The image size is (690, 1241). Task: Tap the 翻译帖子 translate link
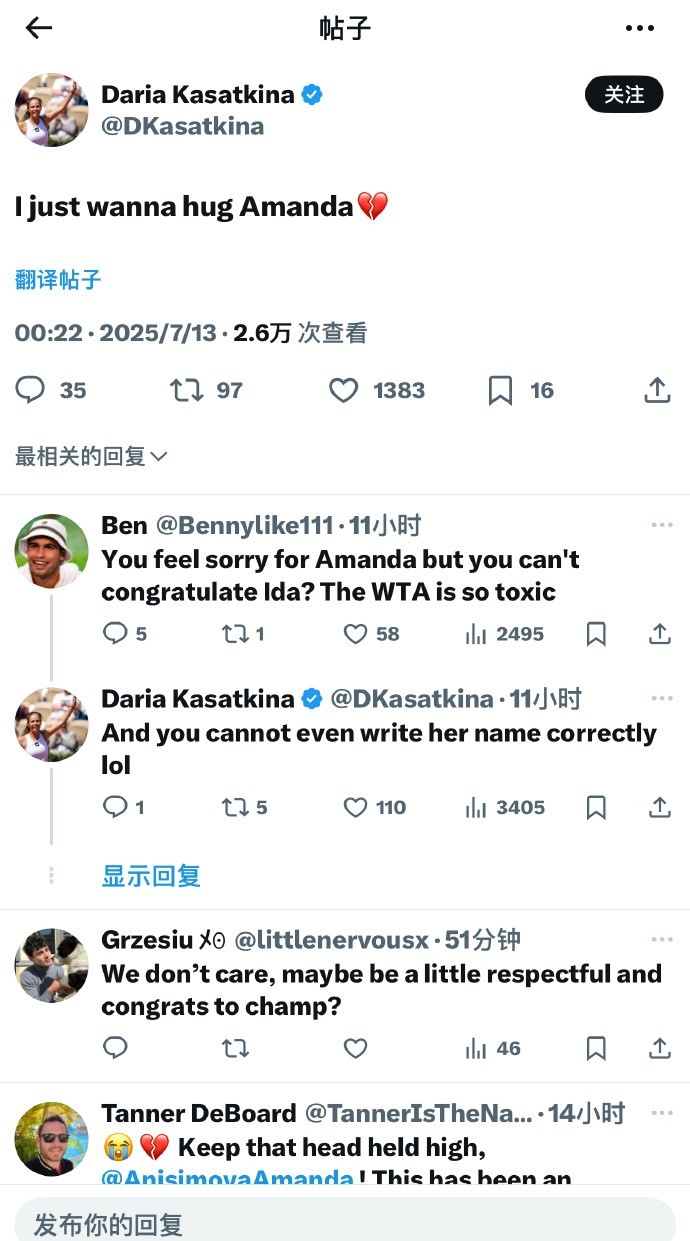pyautogui.click(x=58, y=280)
